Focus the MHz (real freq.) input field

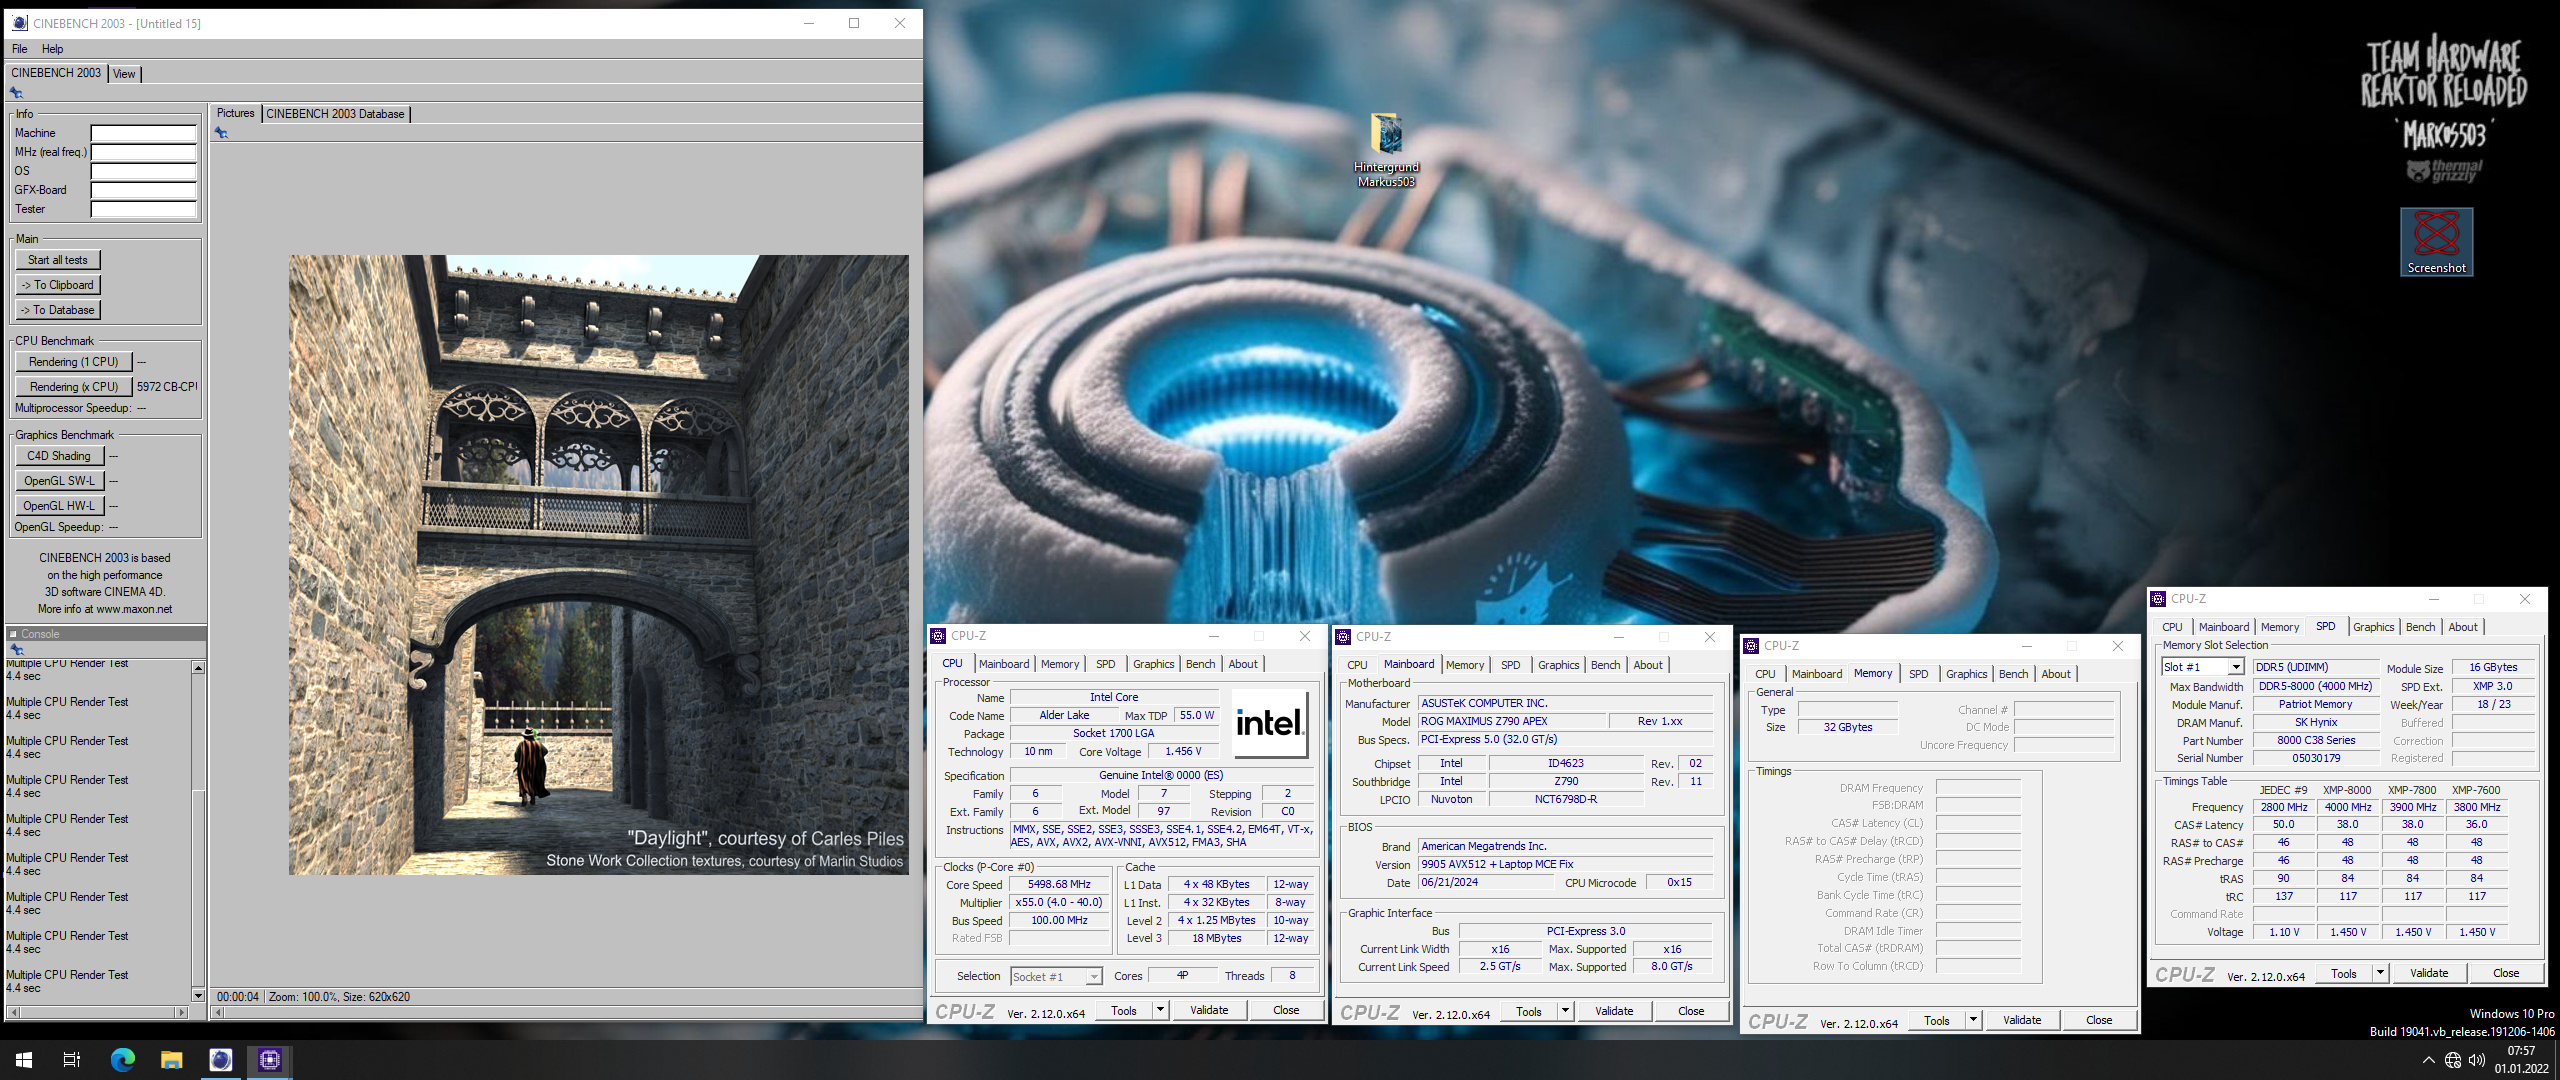tap(144, 152)
